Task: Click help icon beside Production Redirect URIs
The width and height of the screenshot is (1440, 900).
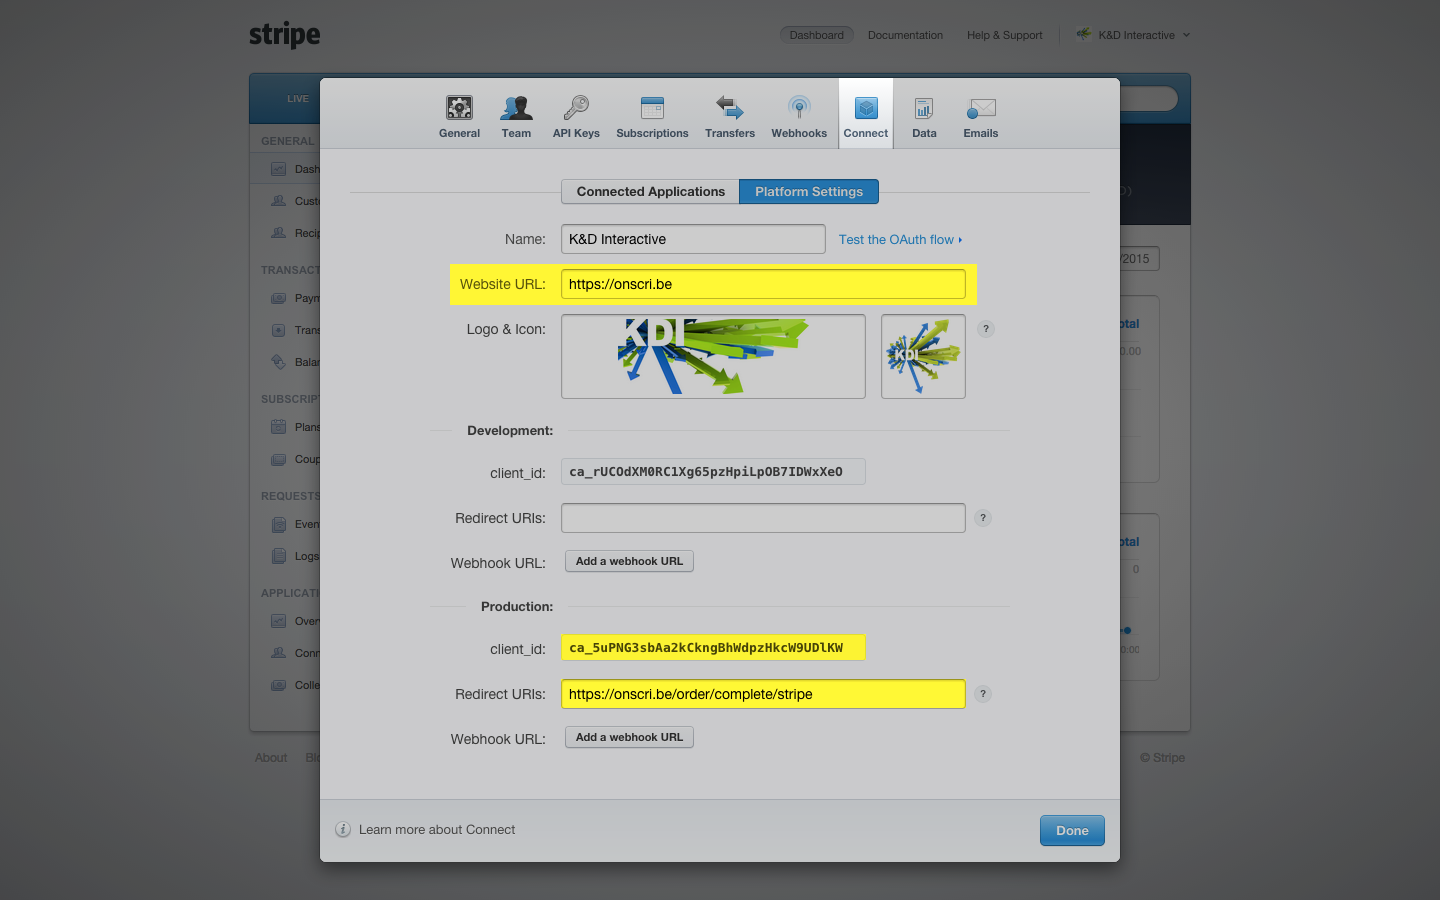Action: 983,694
